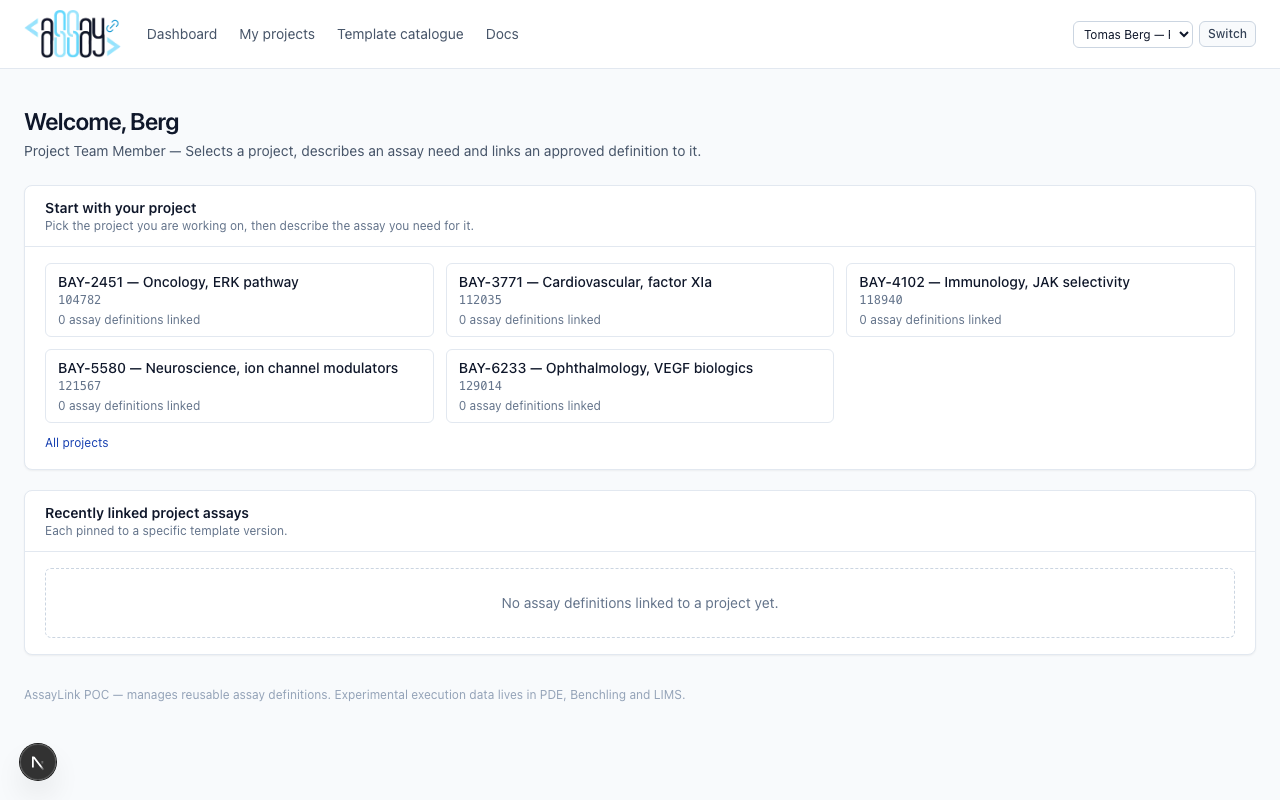Click project number 129014
1280x800 pixels.
(x=480, y=386)
